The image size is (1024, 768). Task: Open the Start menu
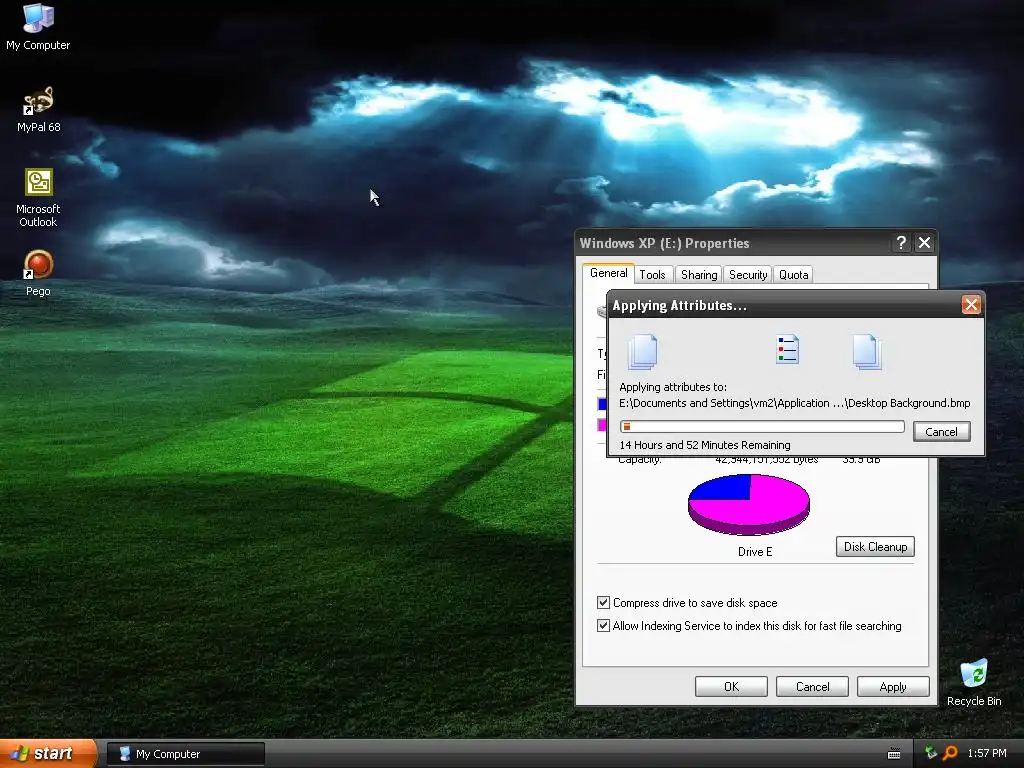click(48, 753)
